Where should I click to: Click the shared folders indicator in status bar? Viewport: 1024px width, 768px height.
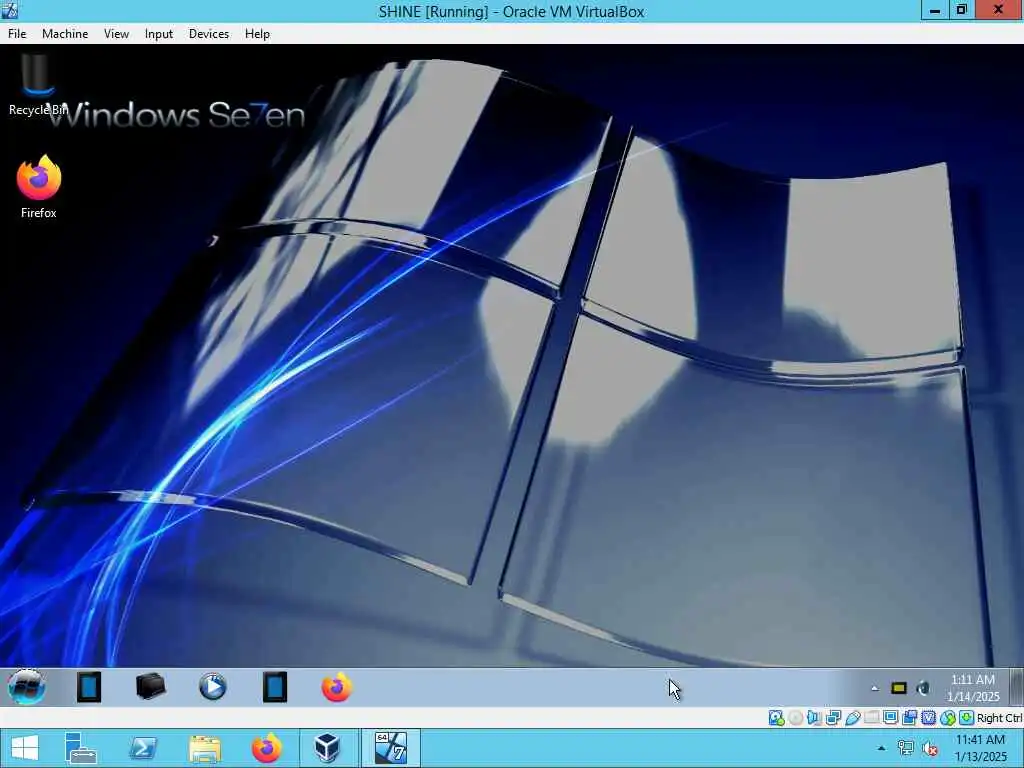click(871, 718)
